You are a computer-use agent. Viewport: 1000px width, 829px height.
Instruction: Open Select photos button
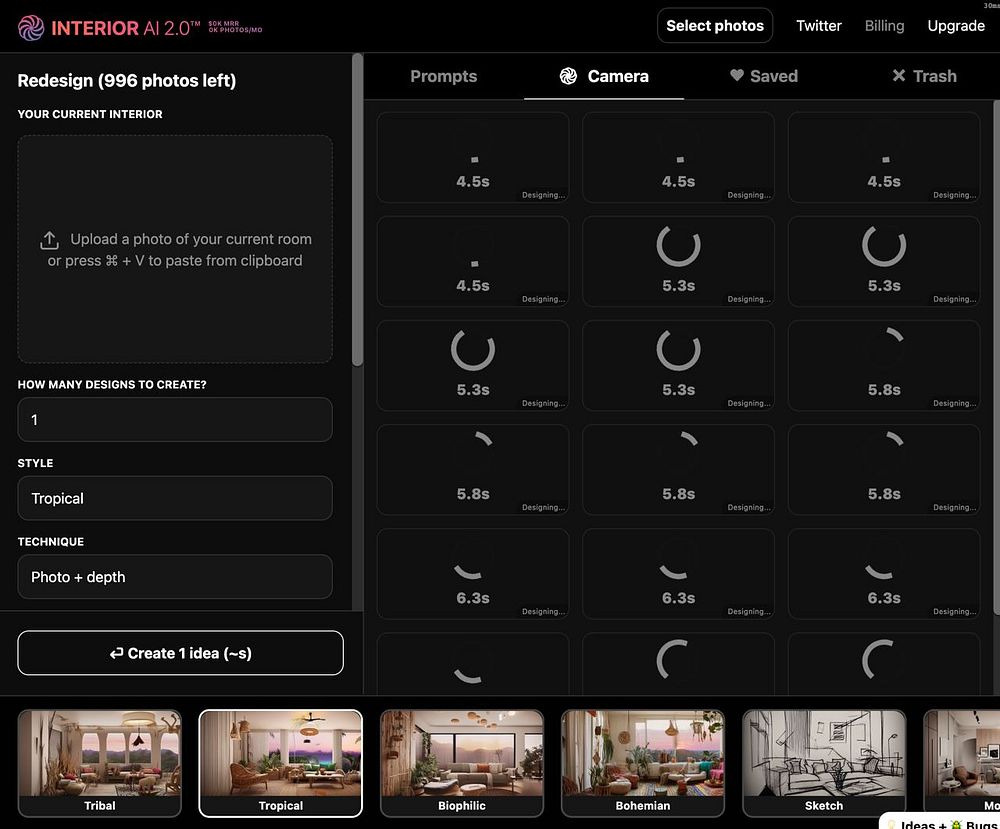pyautogui.click(x=715, y=26)
